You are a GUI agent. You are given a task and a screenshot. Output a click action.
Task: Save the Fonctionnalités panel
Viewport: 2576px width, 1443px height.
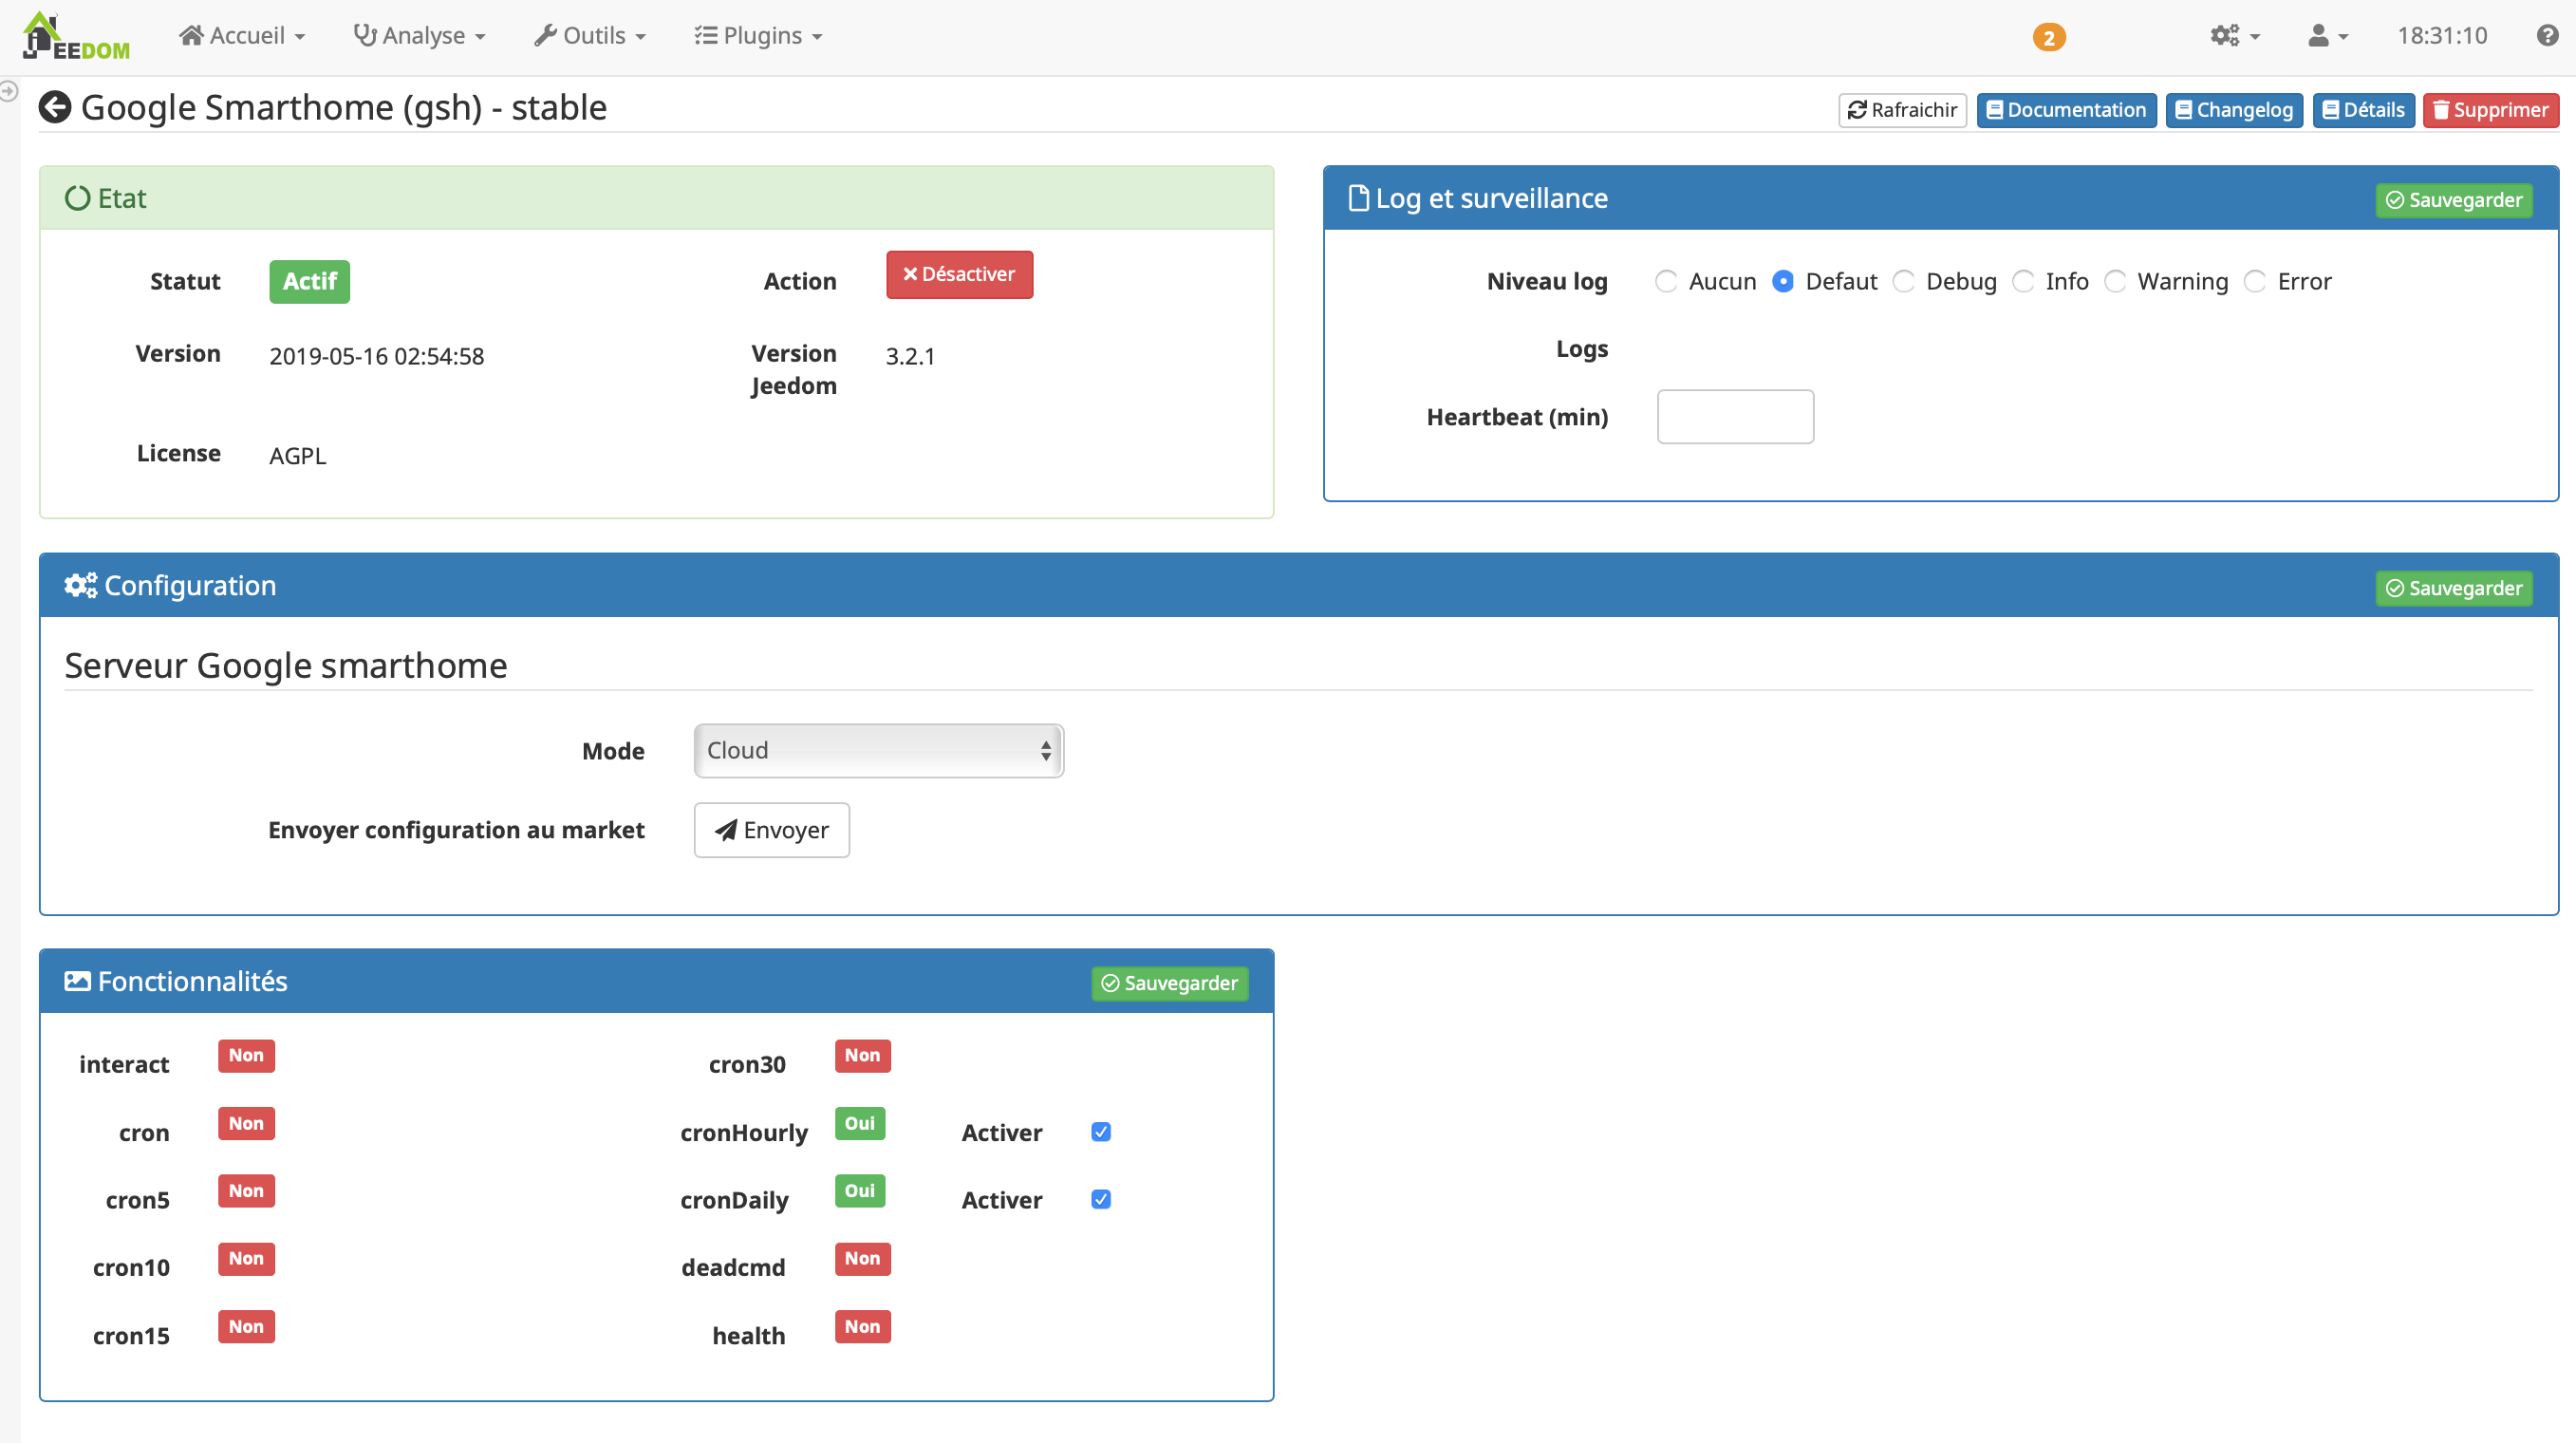point(1170,983)
